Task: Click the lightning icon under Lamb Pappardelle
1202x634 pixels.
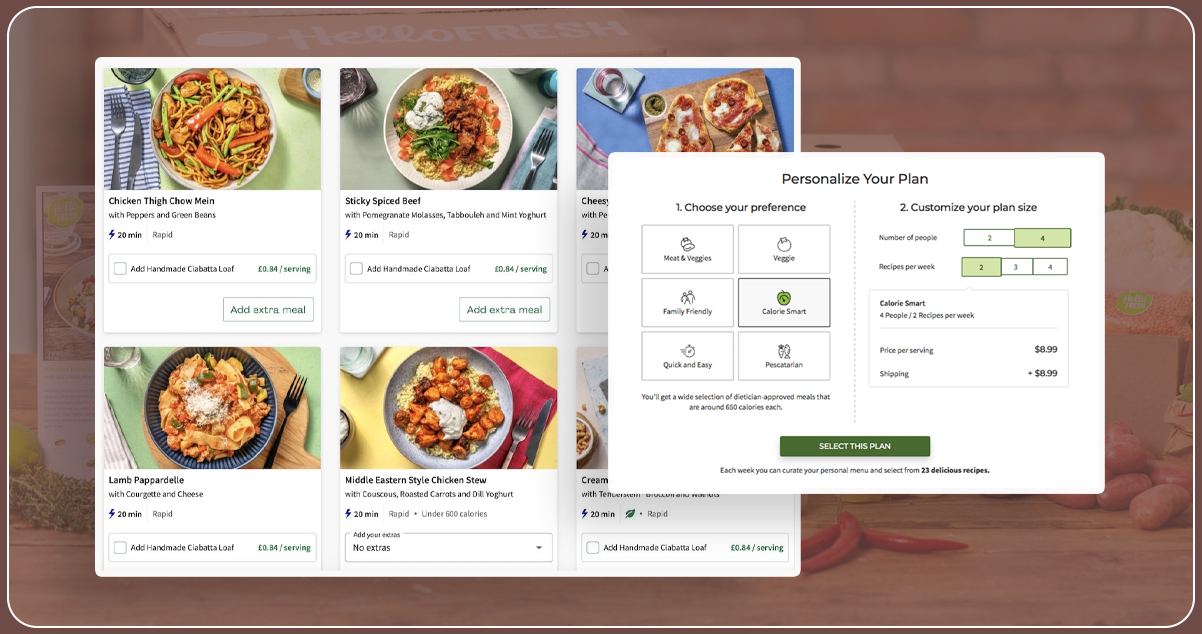Action: [112, 514]
